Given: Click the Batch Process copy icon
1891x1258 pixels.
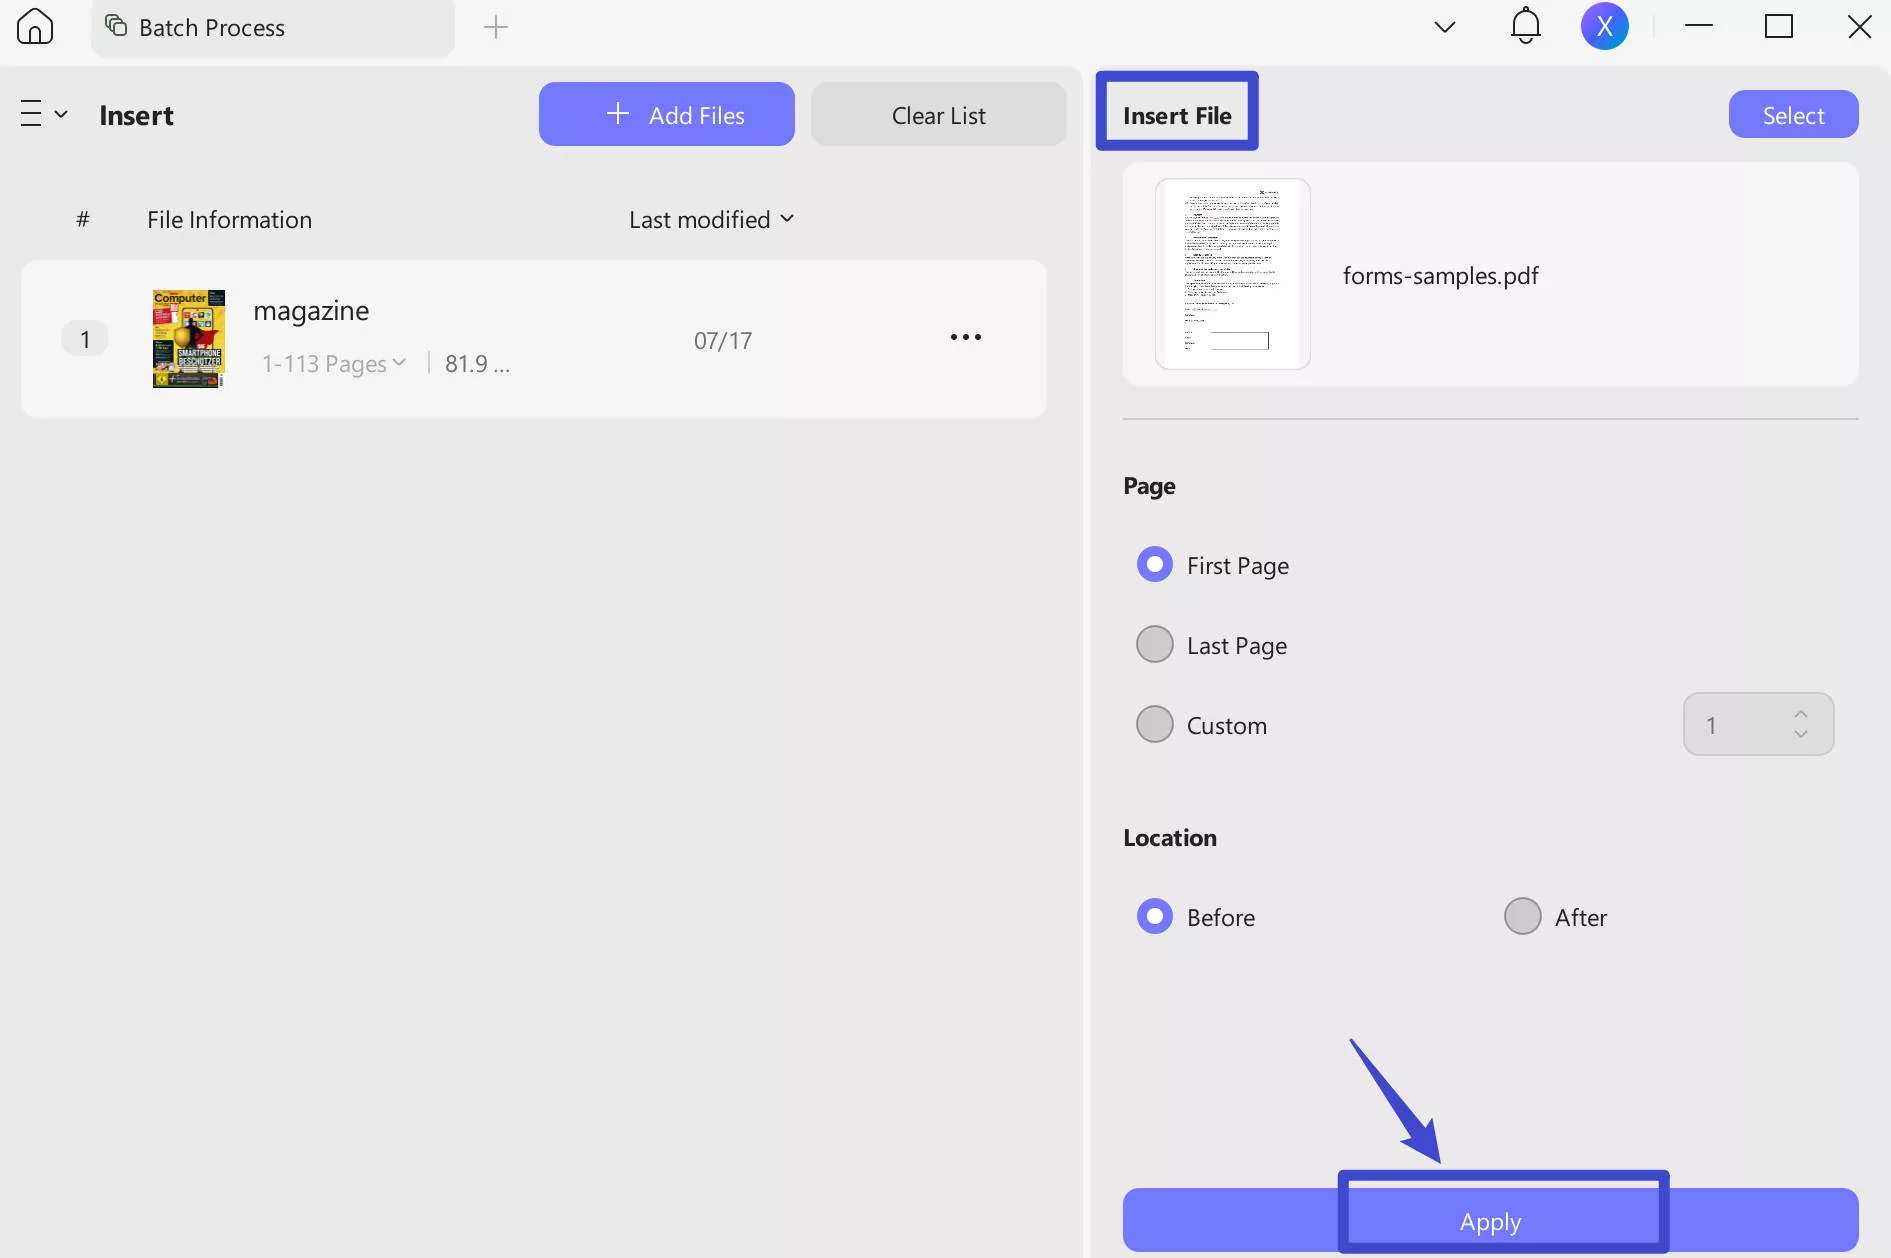Looking at the screenshot, I should coord(117,27).
